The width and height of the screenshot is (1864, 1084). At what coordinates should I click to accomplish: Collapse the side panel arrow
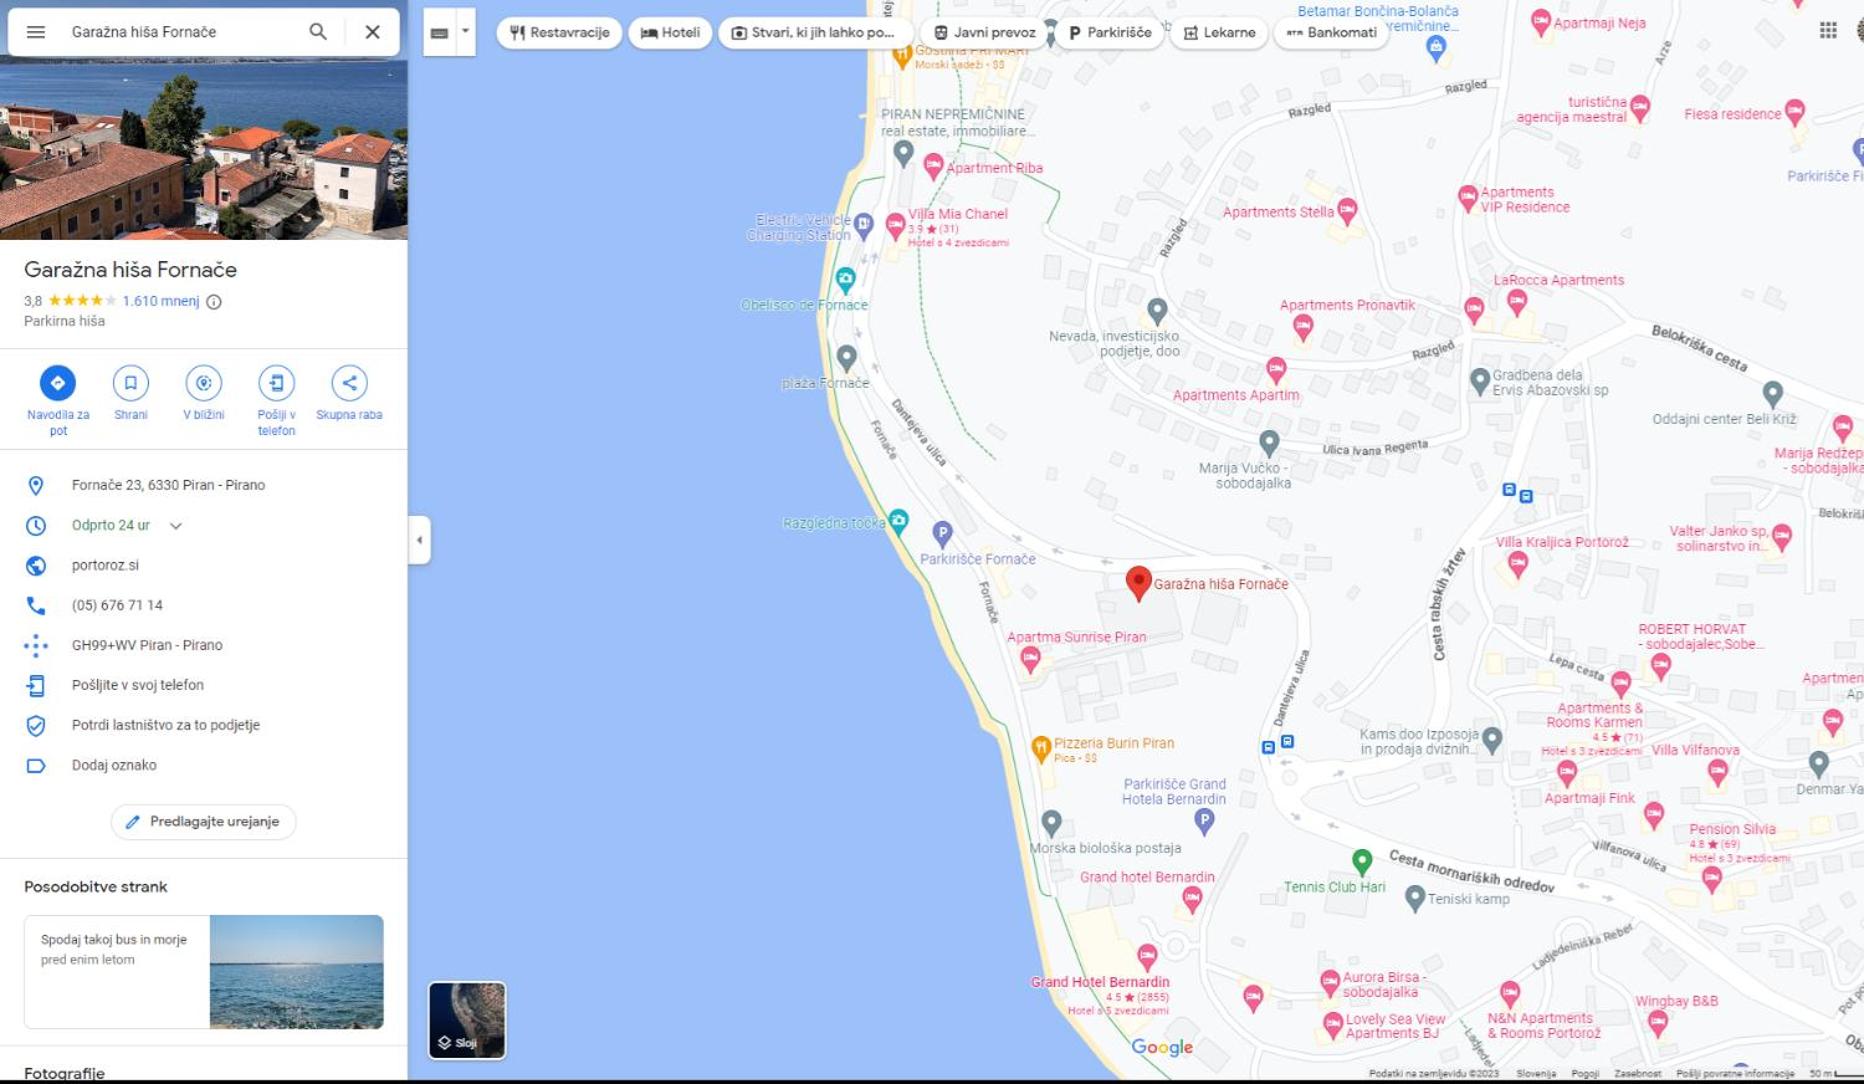(x=420, y=540)
